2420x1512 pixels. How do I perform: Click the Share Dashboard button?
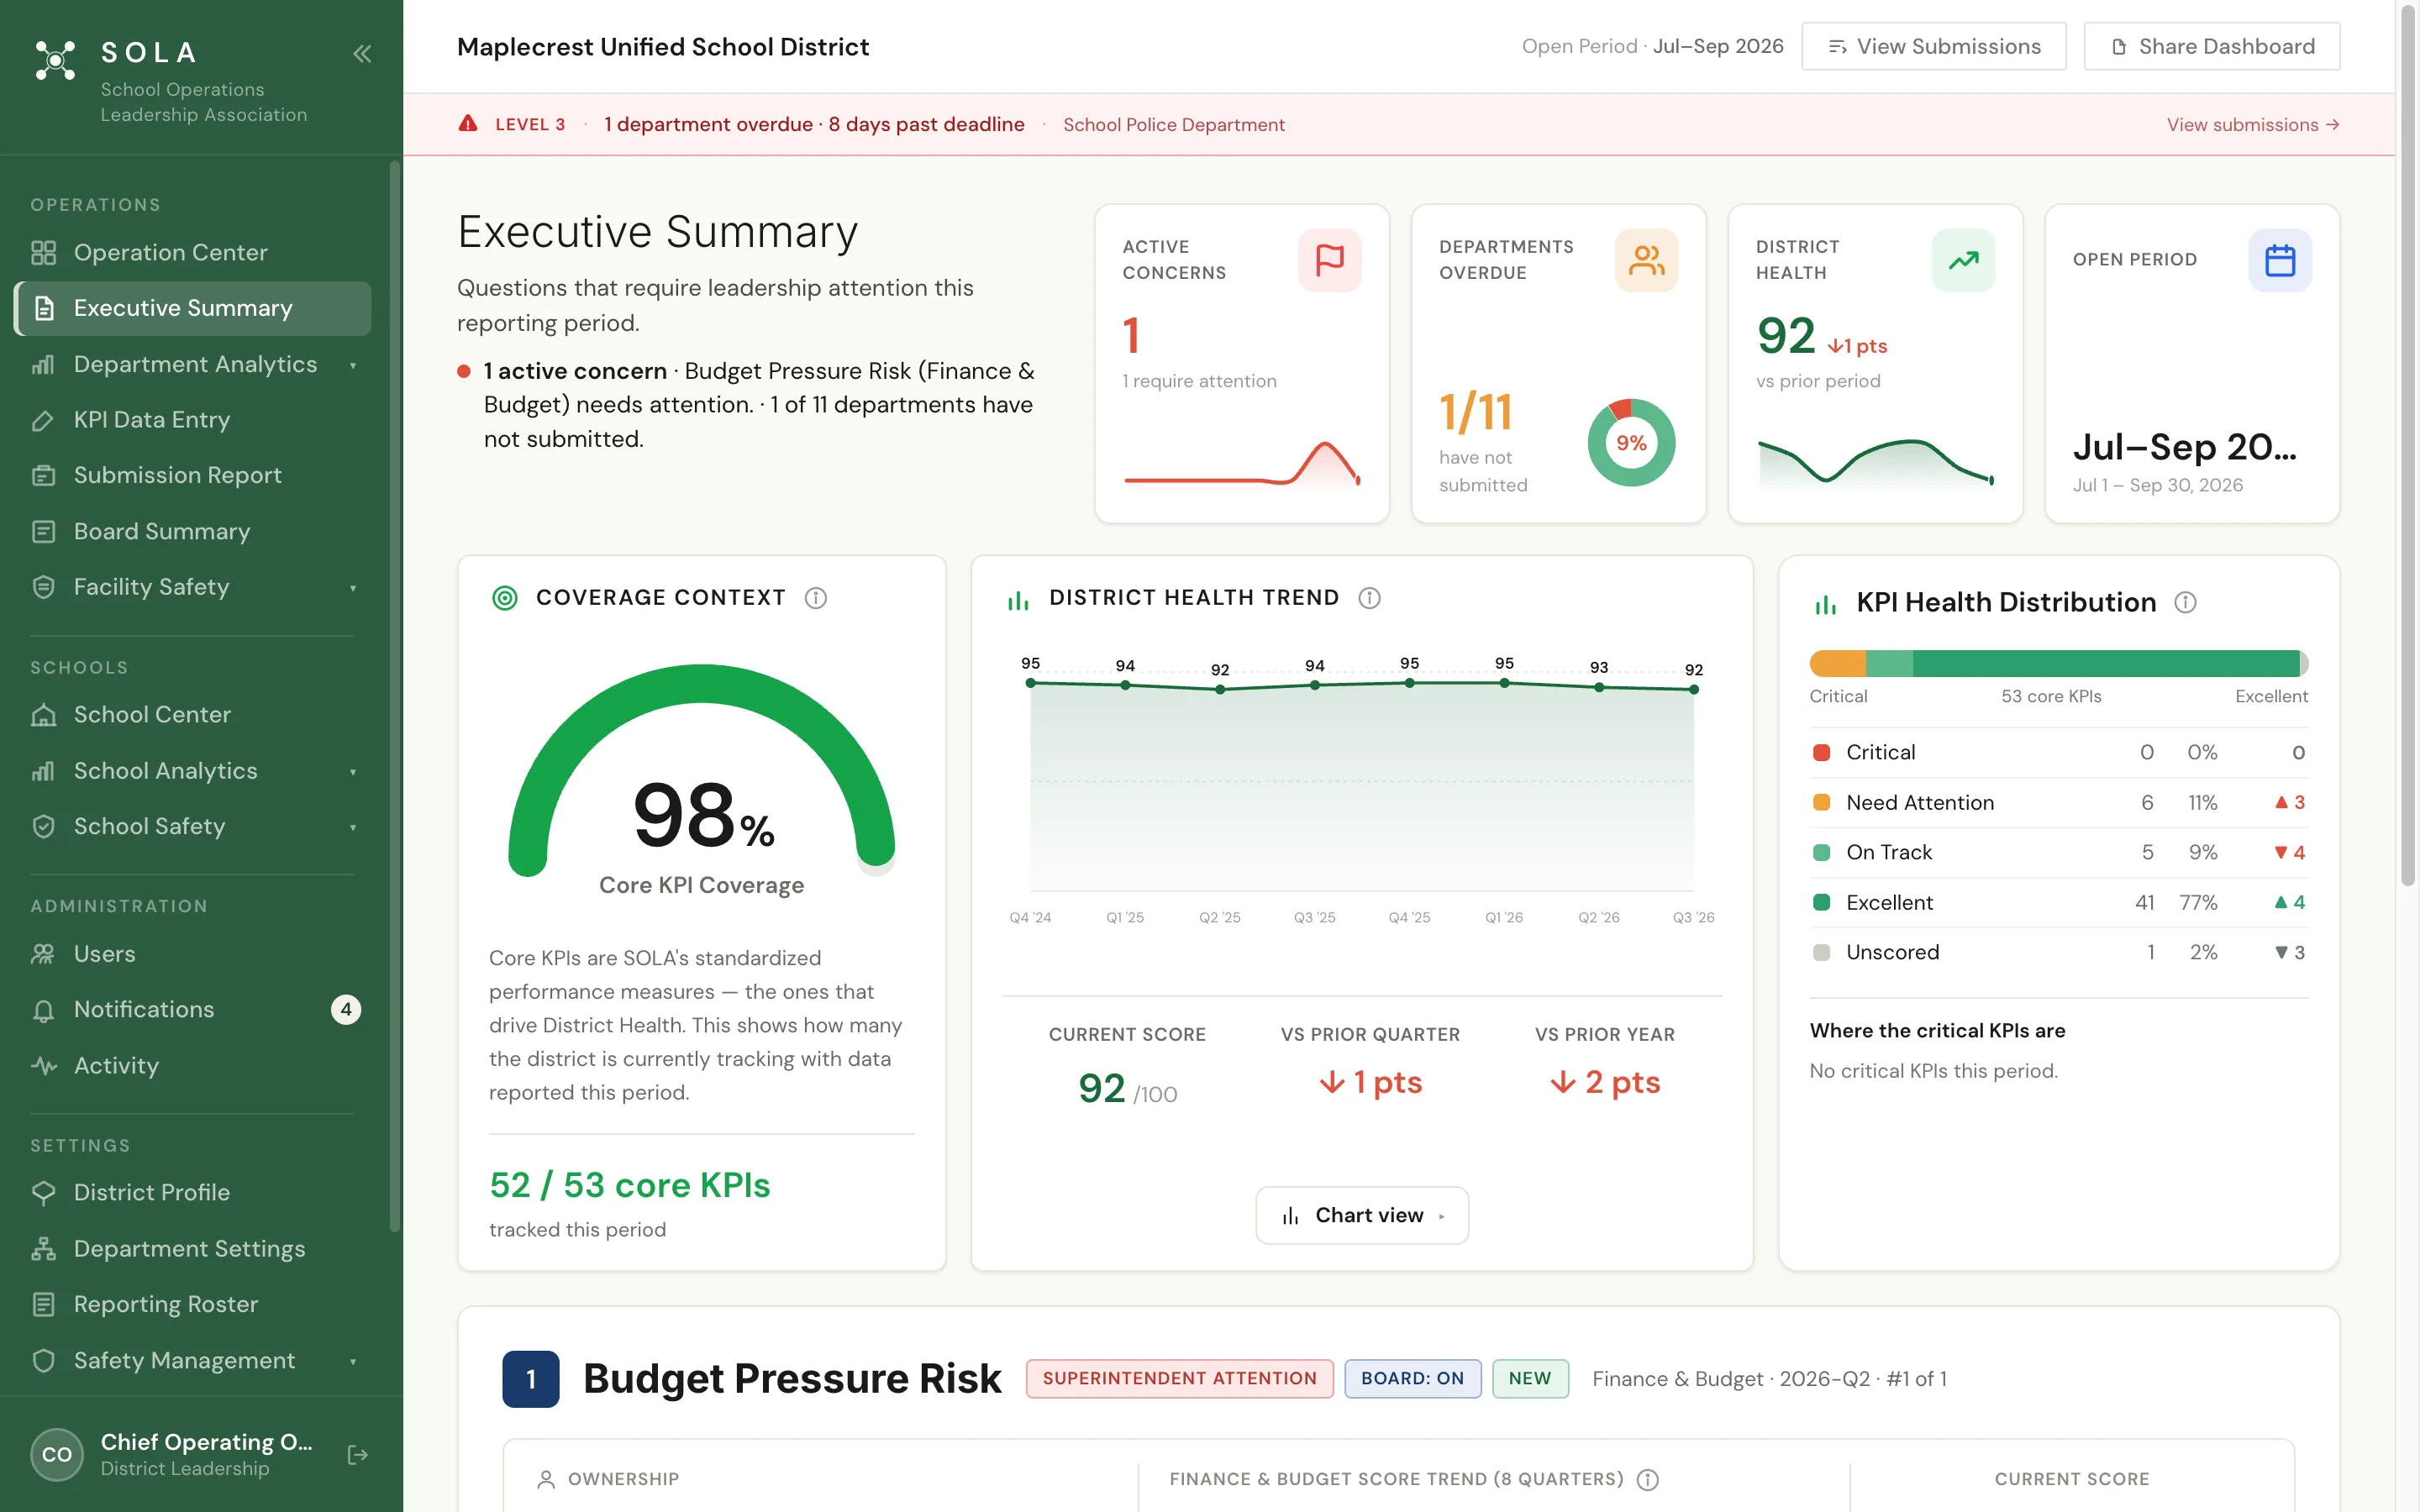point(2211,47)
